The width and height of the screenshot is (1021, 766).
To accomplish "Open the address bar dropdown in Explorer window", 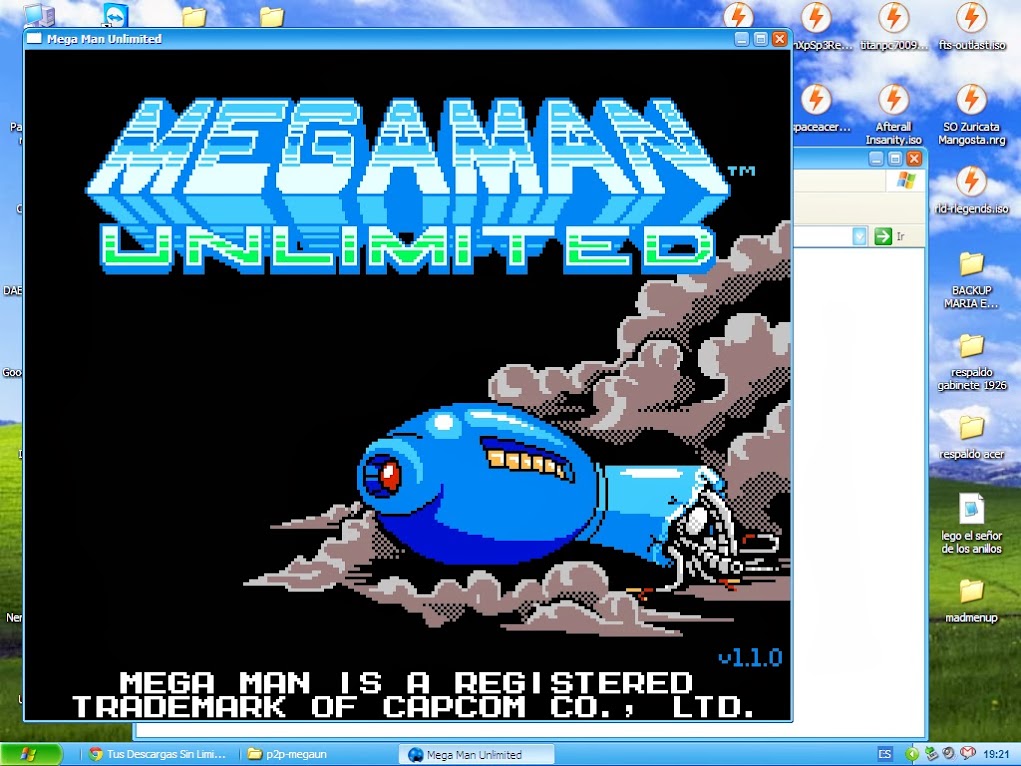I will (x=860, y=236).
